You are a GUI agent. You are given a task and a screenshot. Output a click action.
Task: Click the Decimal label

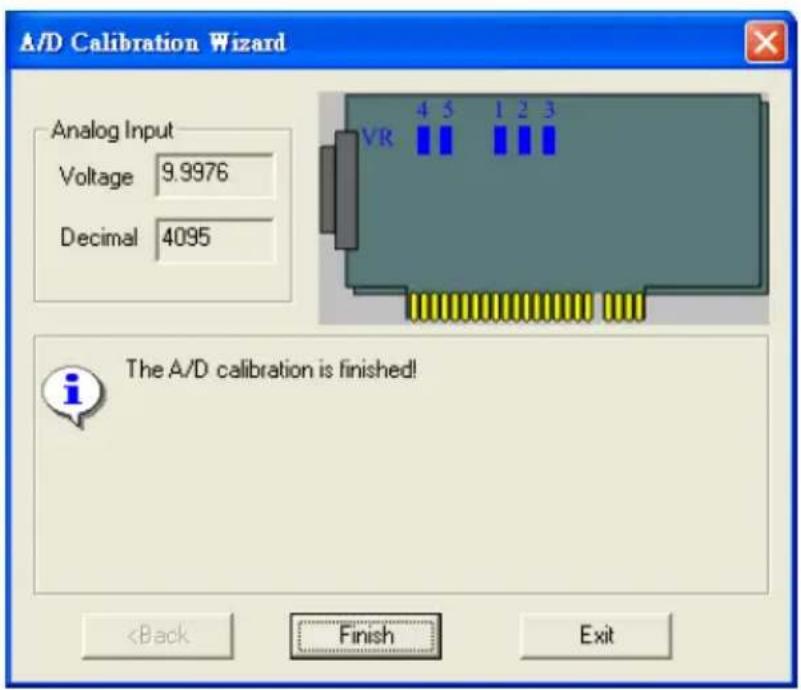(99, 237)
